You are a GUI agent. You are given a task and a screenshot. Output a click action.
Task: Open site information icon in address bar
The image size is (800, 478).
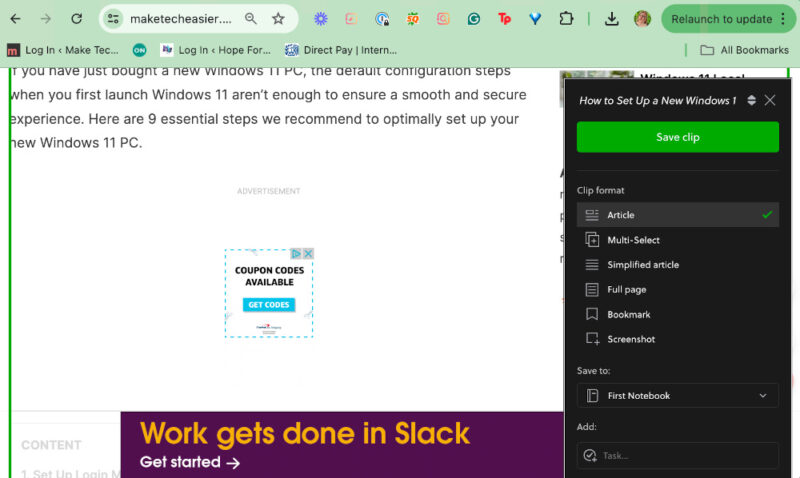coord(113,19)
